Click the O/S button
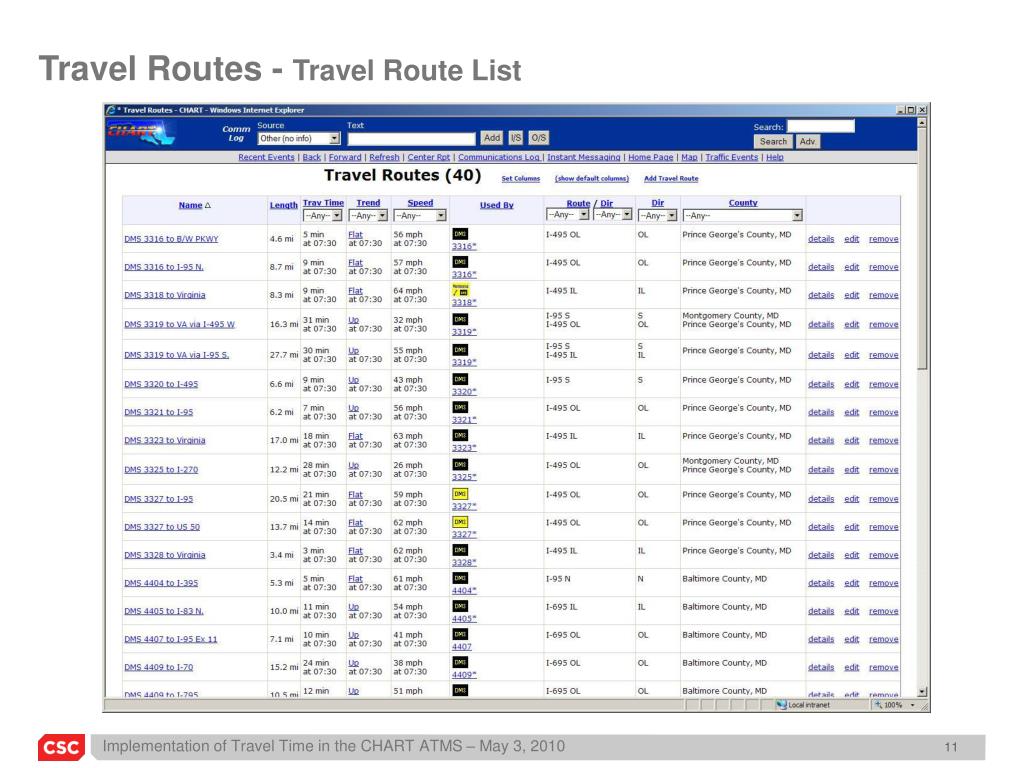 click(x=538, y=138)
